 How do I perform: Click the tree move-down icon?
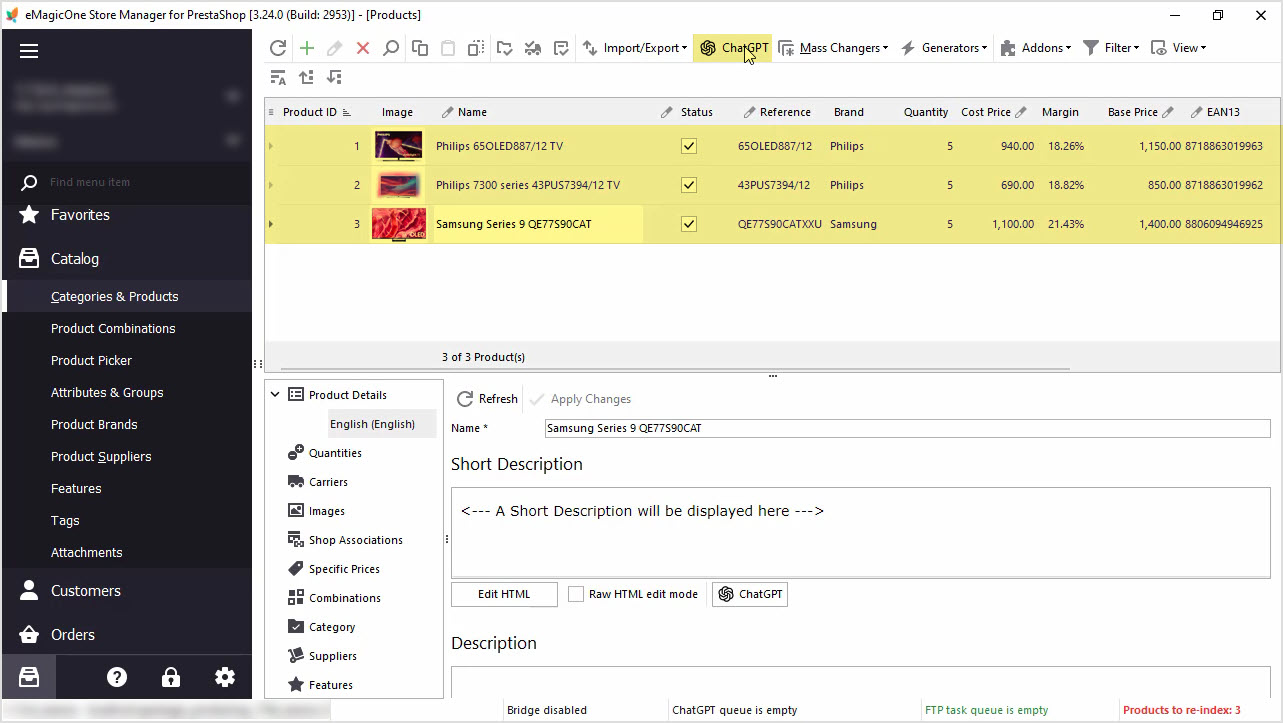(334, 77)
